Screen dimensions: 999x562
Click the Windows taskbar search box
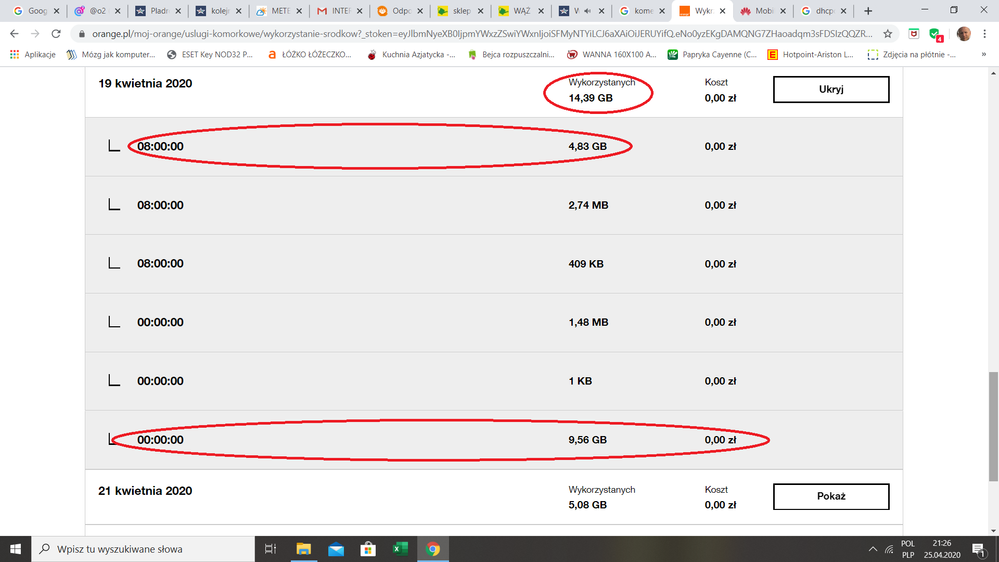[x=143, y=549]
